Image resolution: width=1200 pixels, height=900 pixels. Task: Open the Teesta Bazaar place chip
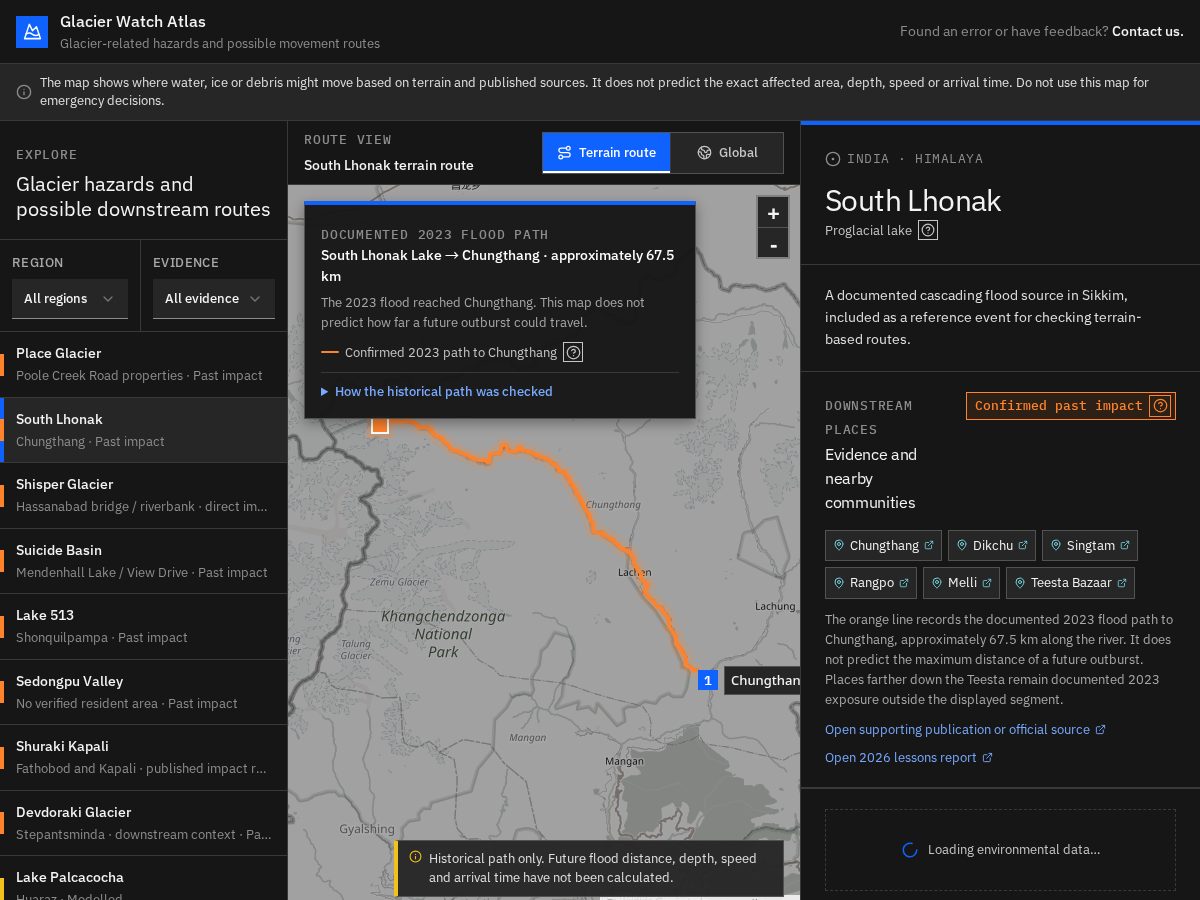(1070, 582)
